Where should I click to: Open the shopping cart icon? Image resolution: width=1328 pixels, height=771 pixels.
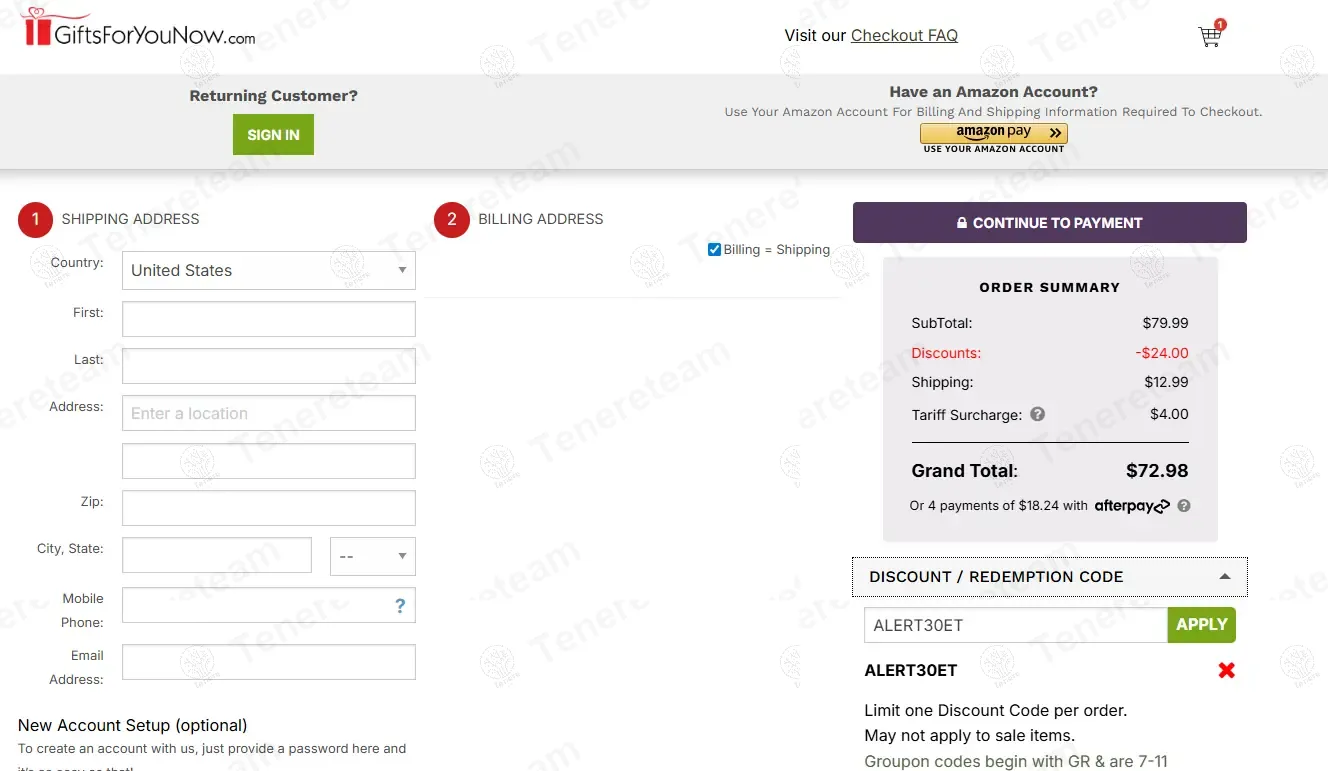pyautogui.click(x=1211, y=35)
